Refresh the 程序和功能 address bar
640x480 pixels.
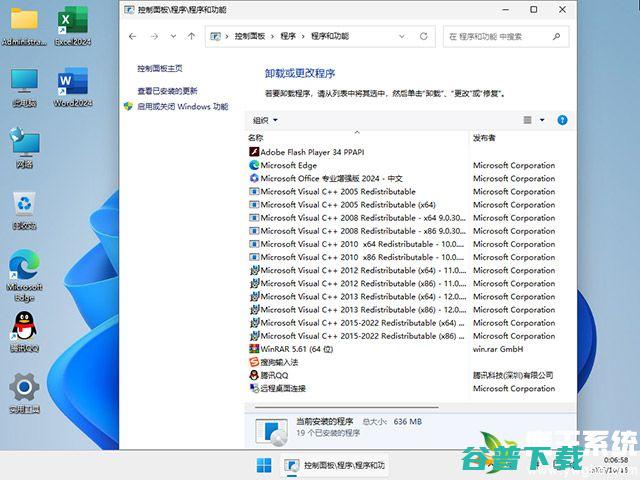[424, 36]
